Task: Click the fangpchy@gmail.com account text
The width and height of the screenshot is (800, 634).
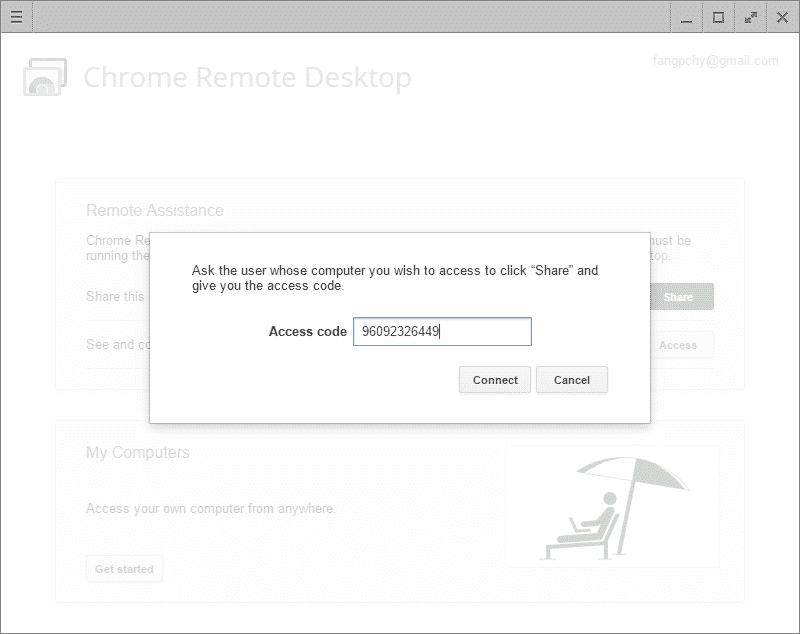Action: tap(715, 61)
